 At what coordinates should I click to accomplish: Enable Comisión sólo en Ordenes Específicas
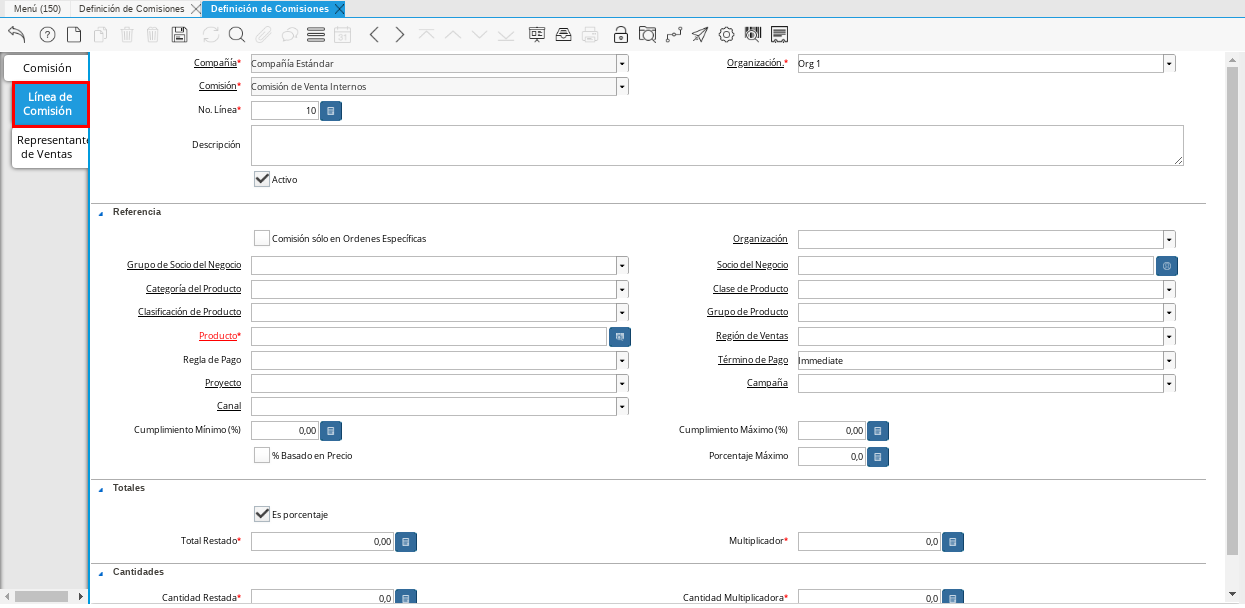262,238
